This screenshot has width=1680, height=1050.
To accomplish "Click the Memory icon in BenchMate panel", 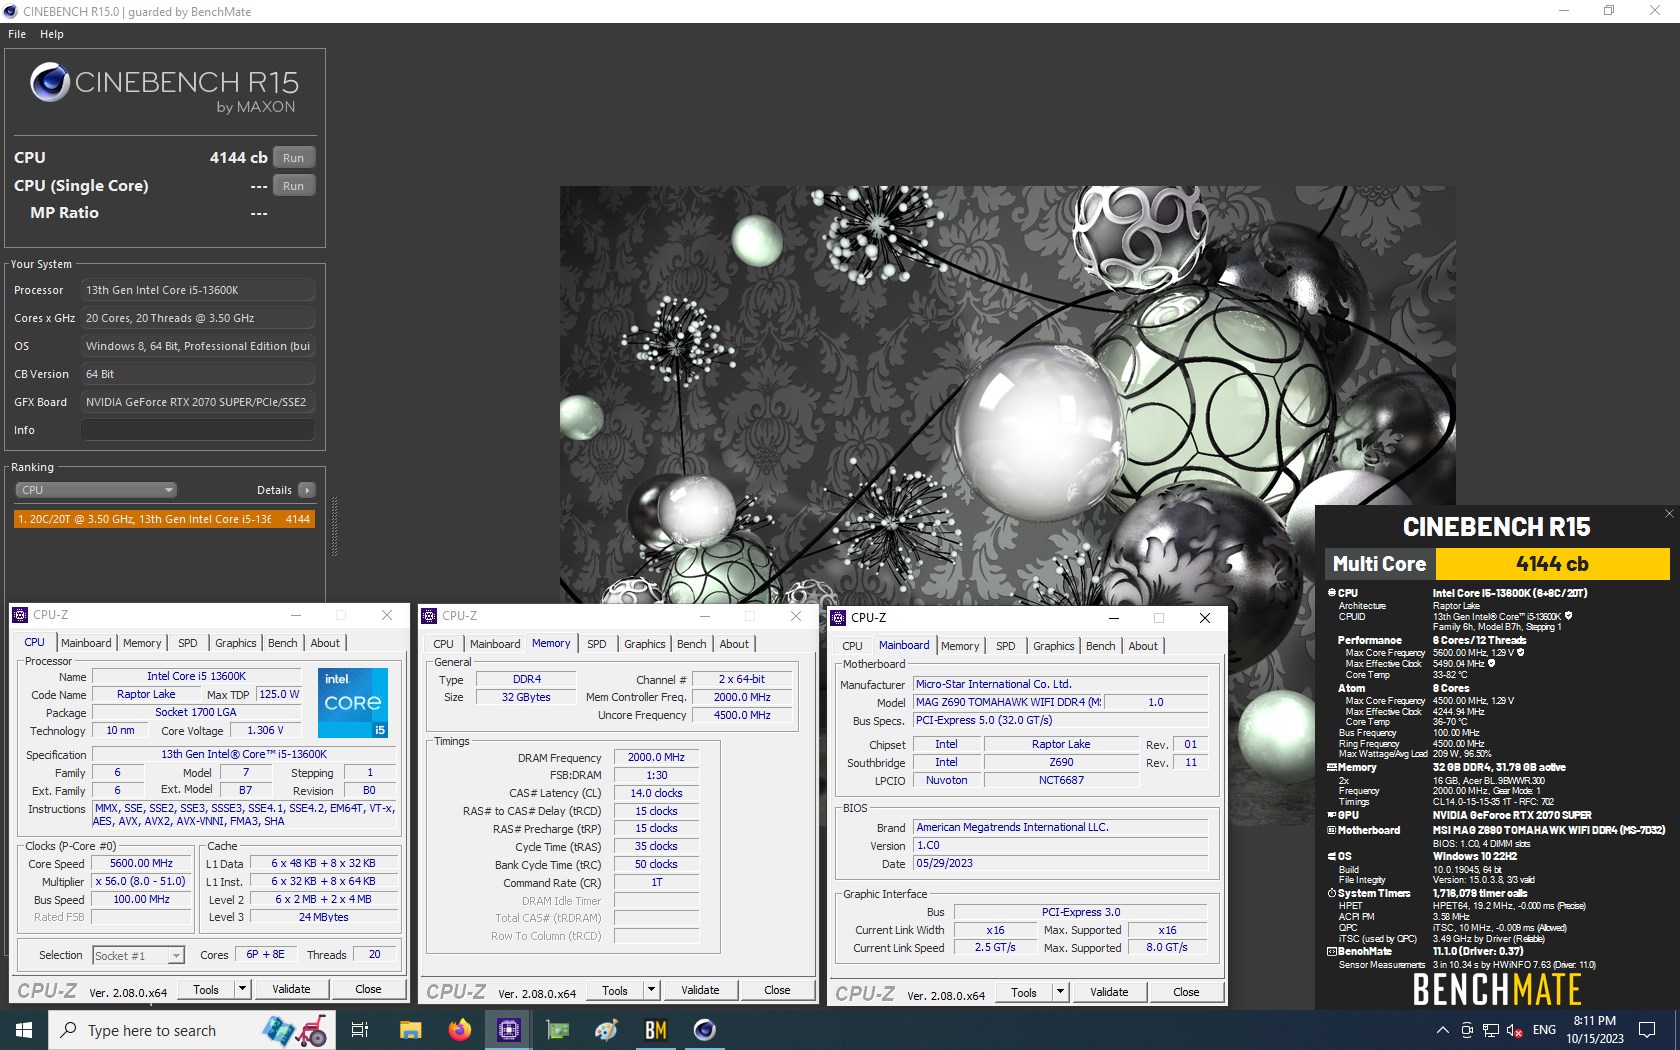I will (1332, 767).
